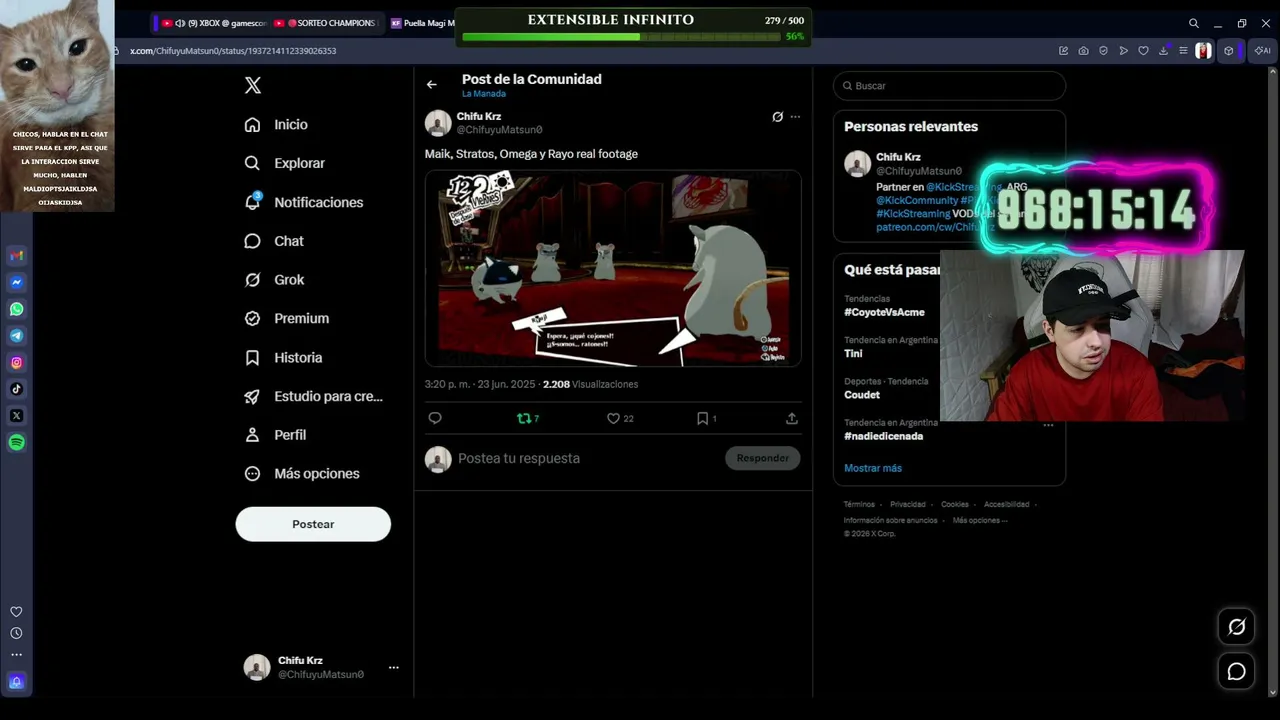
Task: Open the browser shield privacy icon
Action: click(1104, 51)
